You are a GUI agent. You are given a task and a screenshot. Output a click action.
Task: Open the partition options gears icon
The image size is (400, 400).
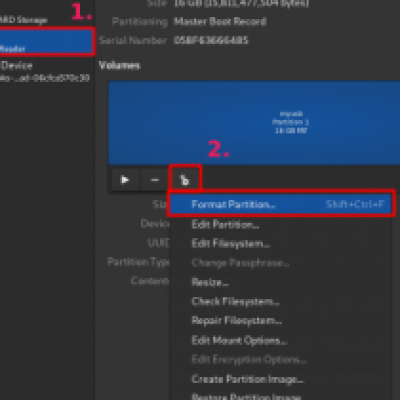tap(185, 180)
